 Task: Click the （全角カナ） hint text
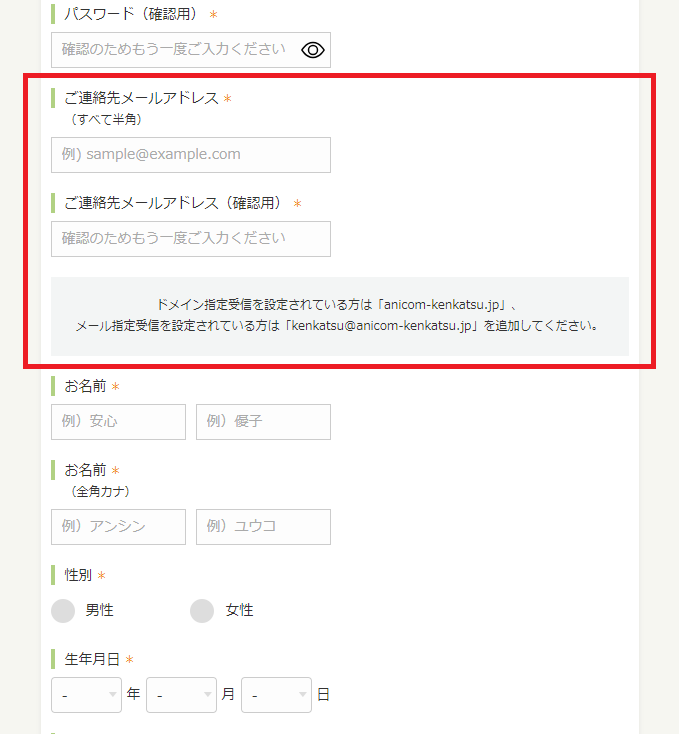[x=100, y=492]
